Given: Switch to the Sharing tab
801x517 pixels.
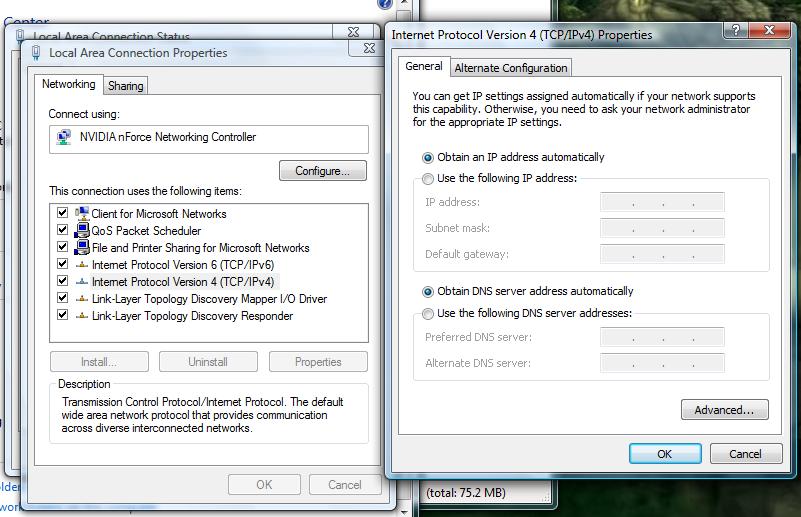Looking at the screenshot, I should pos(126,86).
